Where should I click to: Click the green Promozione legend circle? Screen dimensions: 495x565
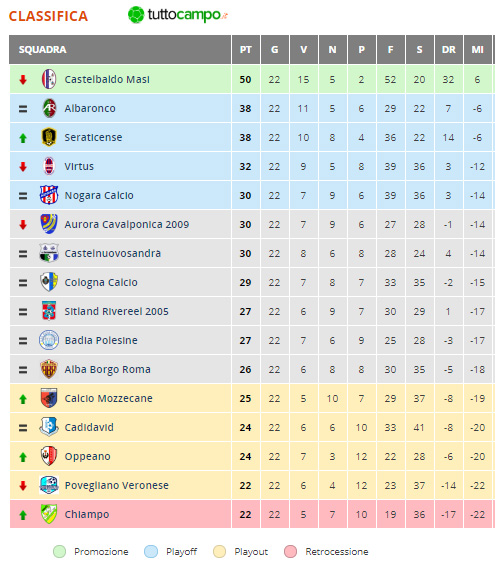[59, 551]
